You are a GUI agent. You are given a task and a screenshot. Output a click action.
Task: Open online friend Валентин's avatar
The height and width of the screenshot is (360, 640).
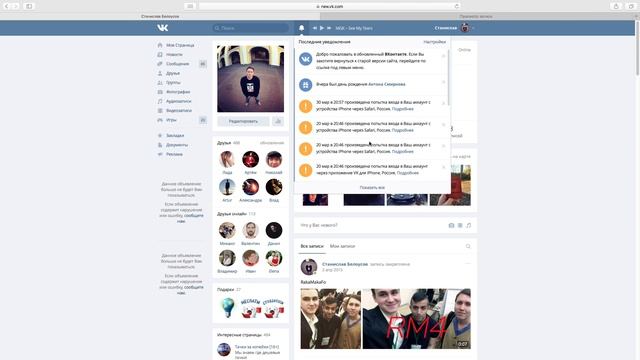tap(251, 230)
